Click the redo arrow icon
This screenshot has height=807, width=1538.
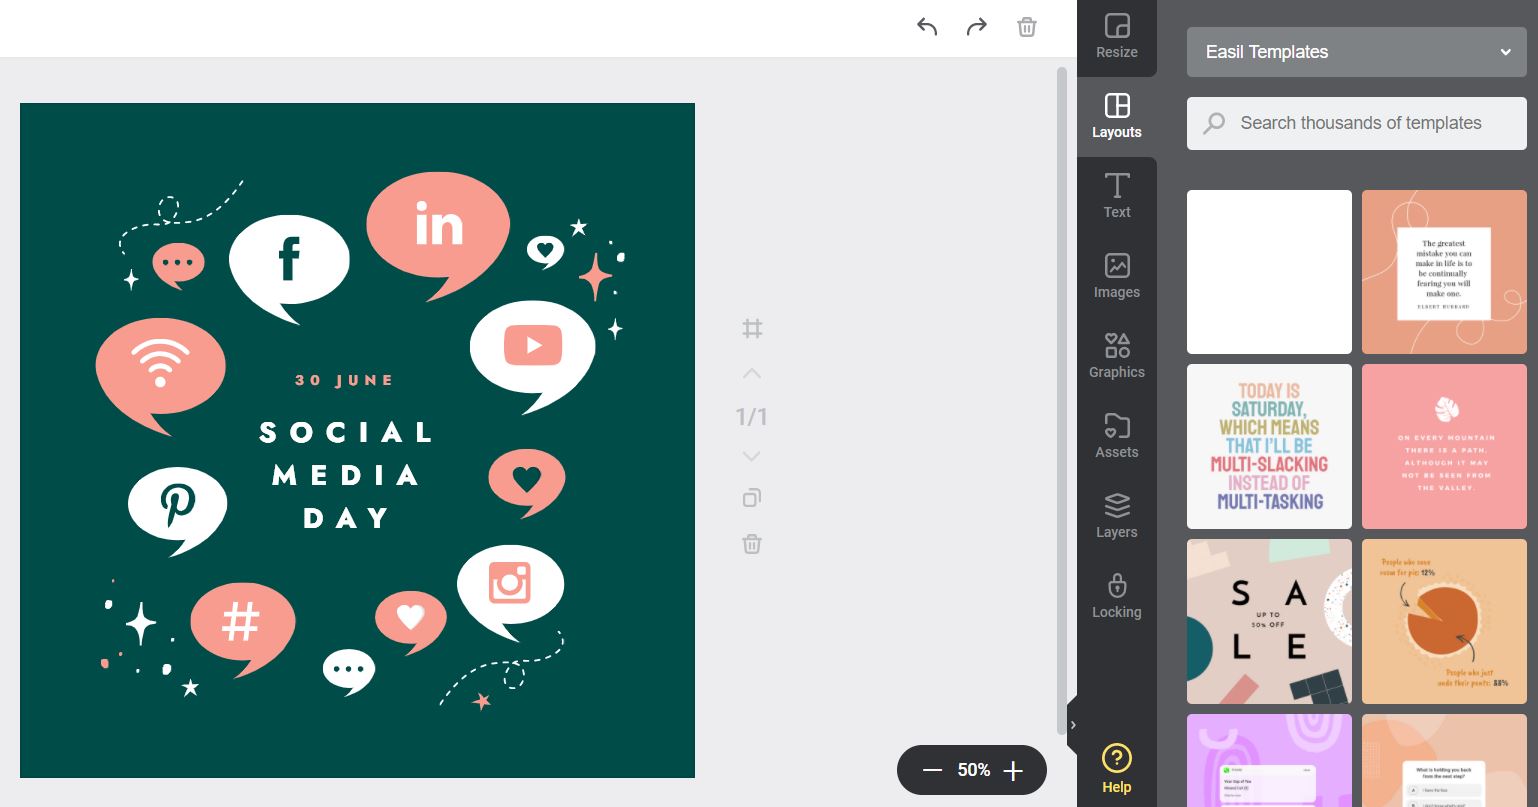point(976,27)
